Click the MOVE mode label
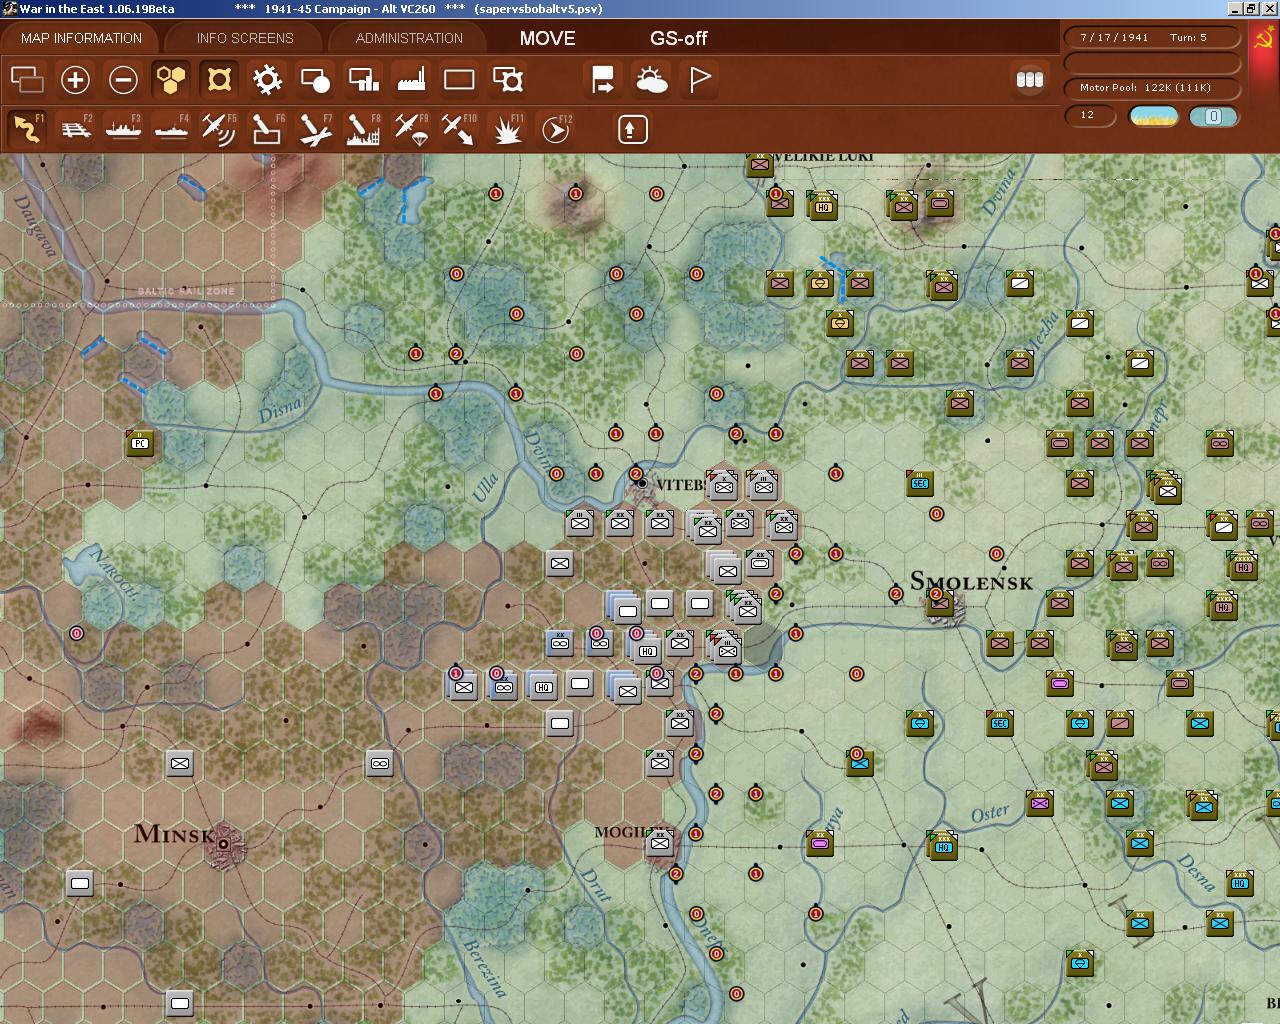The height and width of the screenshot is (1024, 1280). click(x=547, y=38)
